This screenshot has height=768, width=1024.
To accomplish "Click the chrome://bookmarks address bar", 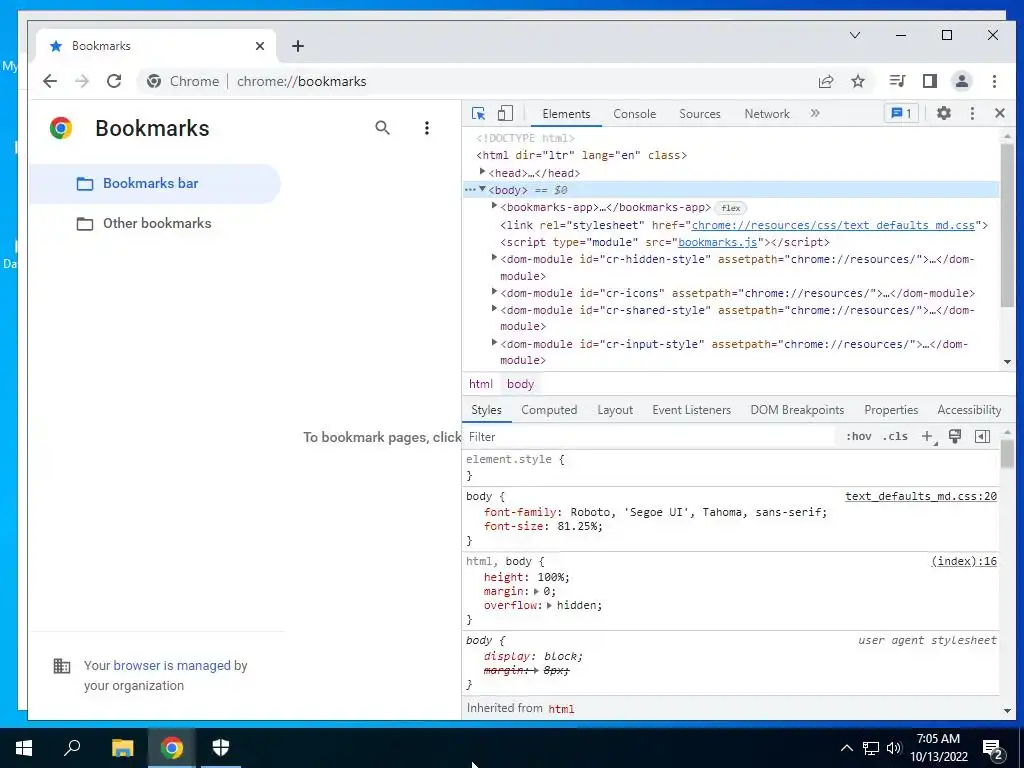I will coord(301,81).
